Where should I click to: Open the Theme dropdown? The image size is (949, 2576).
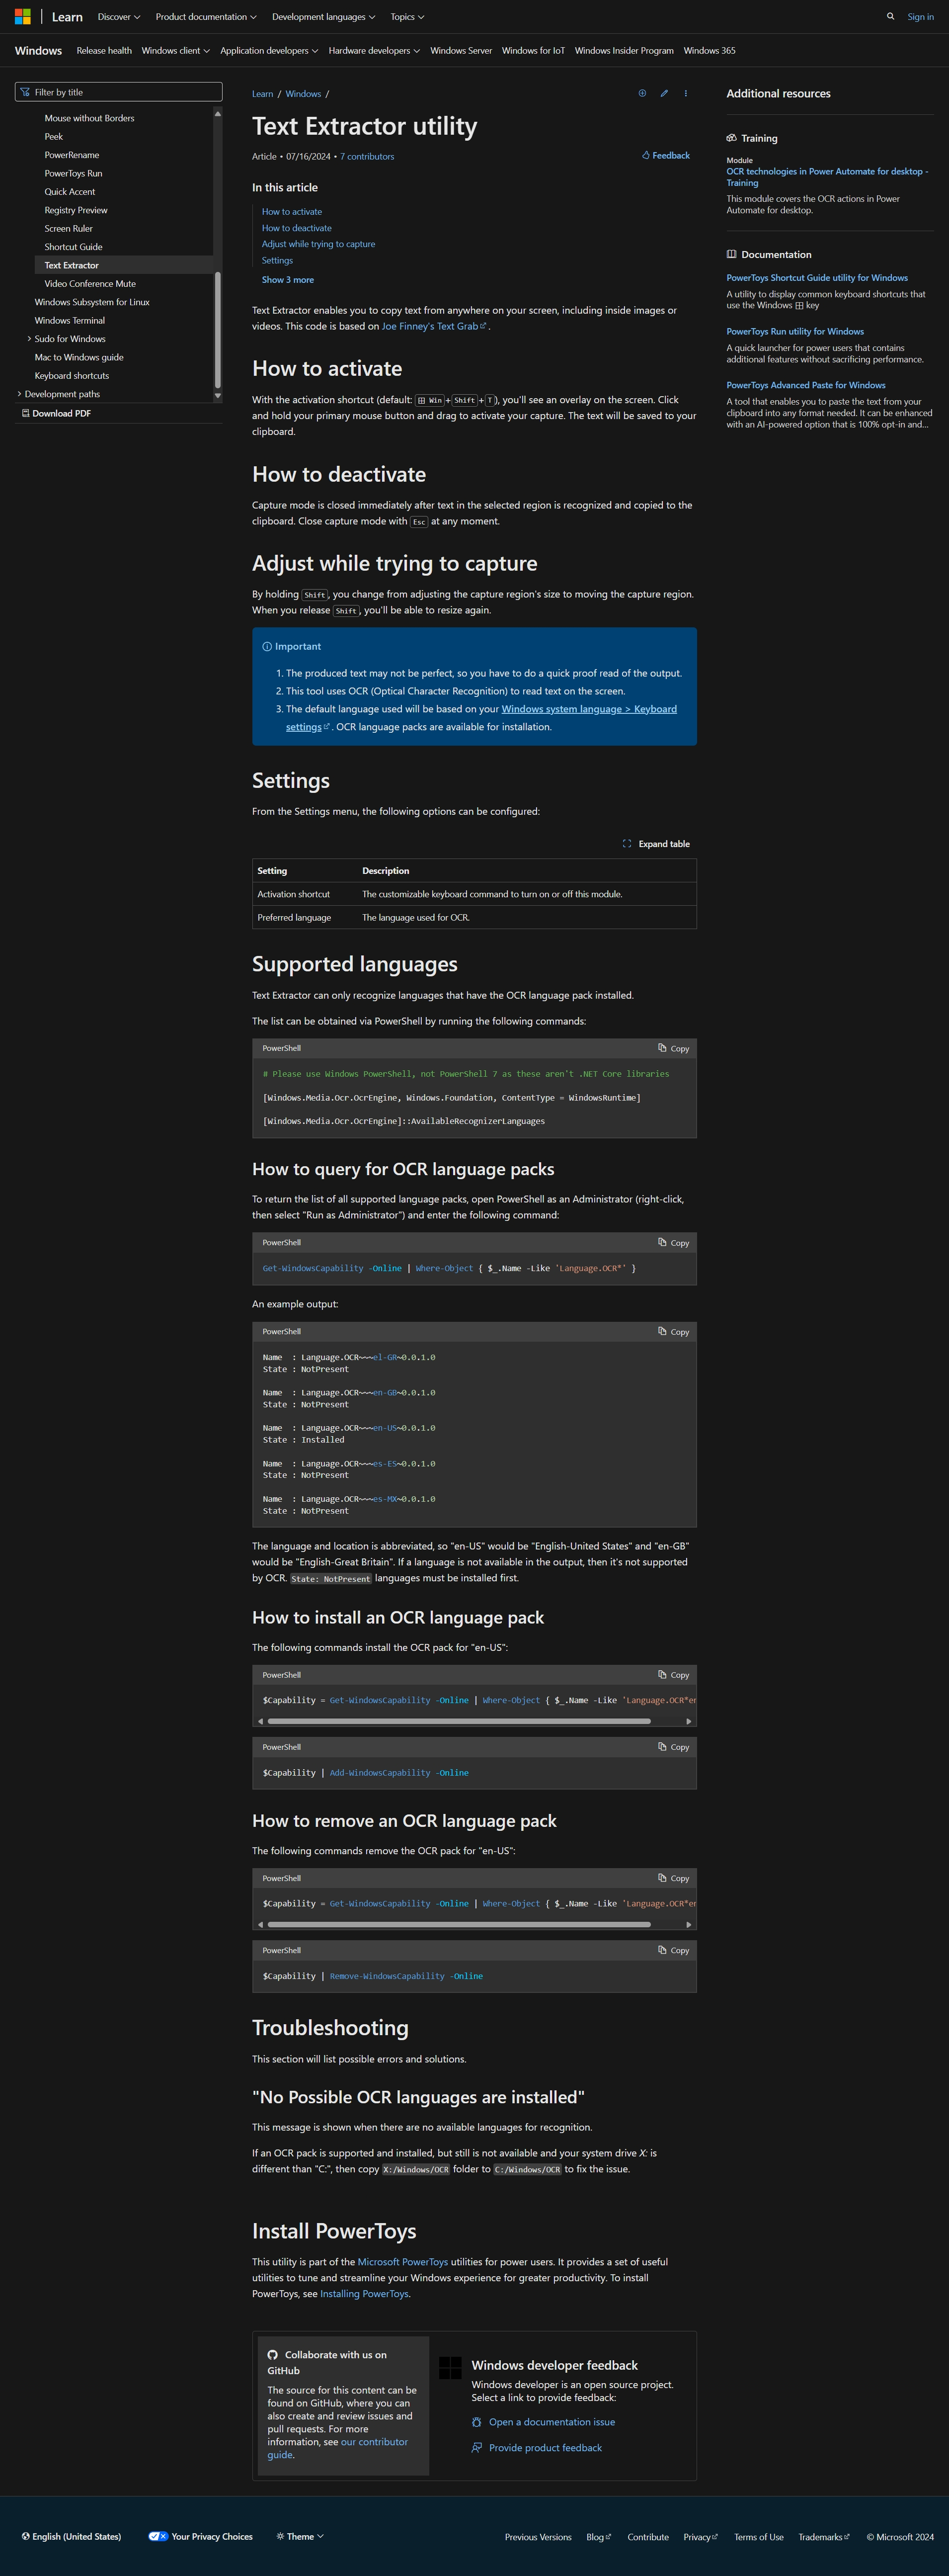pyautogui.click(x=299, y=2536)
